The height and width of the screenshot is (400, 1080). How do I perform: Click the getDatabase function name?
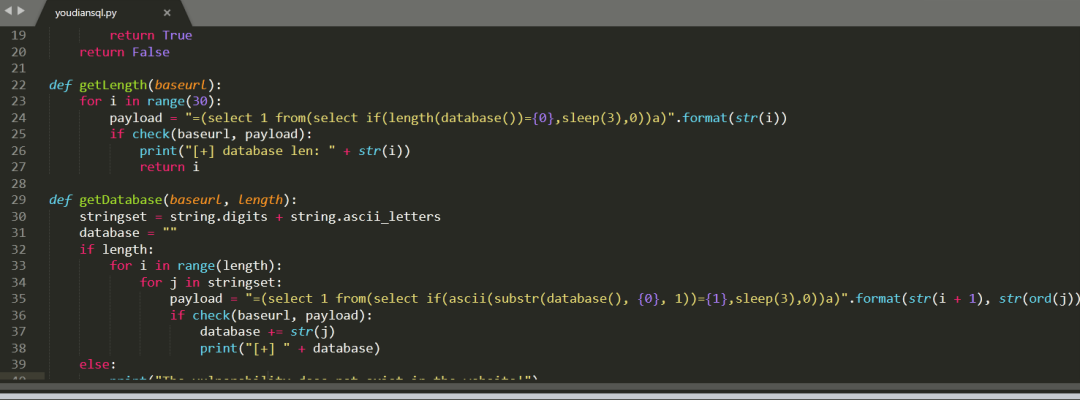(121, 200)
